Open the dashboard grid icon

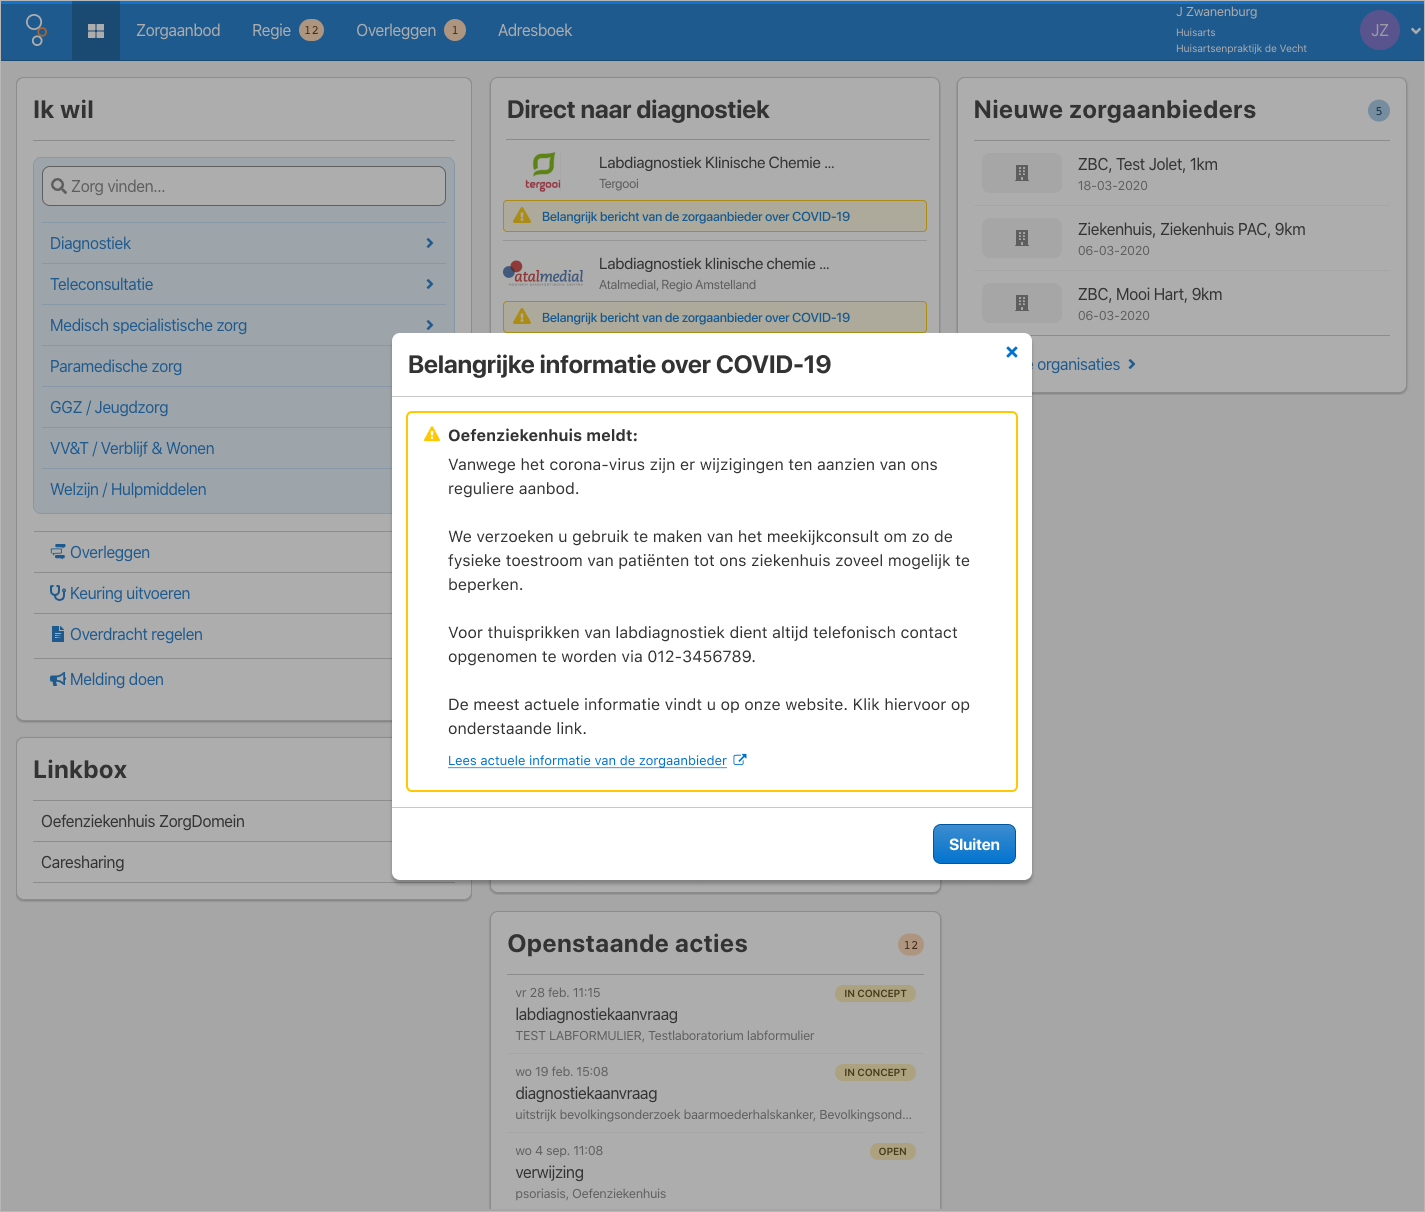(x=96, y=30)
